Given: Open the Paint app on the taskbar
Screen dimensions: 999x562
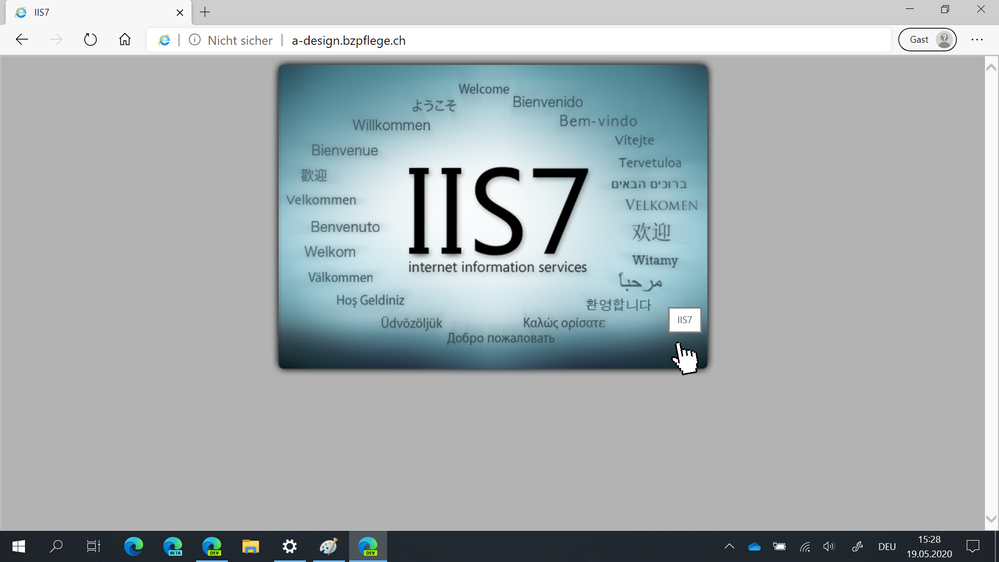Looking at the screenshot, I should point(329,546).
